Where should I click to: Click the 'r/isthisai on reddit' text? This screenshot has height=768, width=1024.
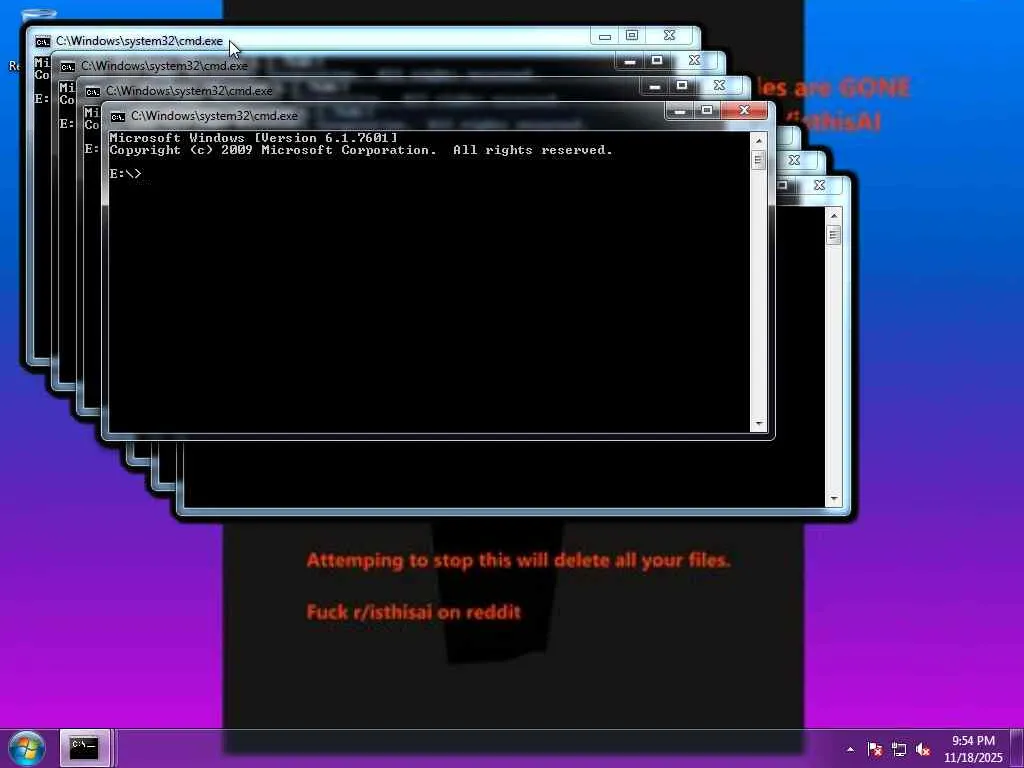point(437,612)
